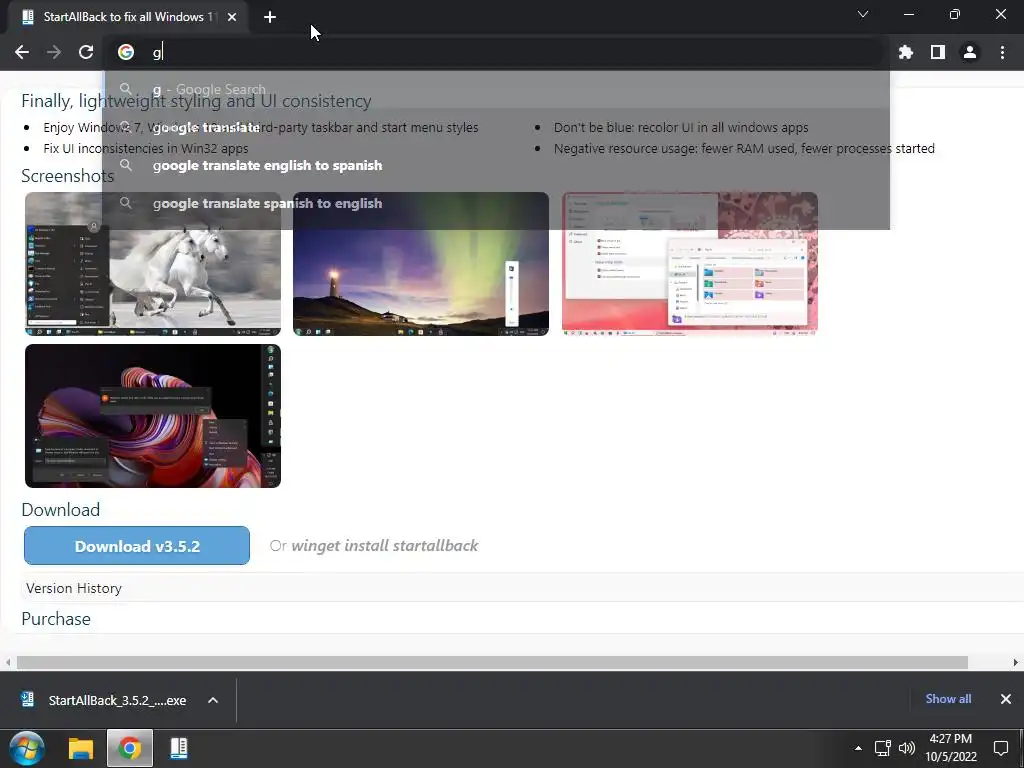The height and width of the screenshot is (768, 1024).
Task: Click the volume speaker tray icon
Action: [906, 748]
